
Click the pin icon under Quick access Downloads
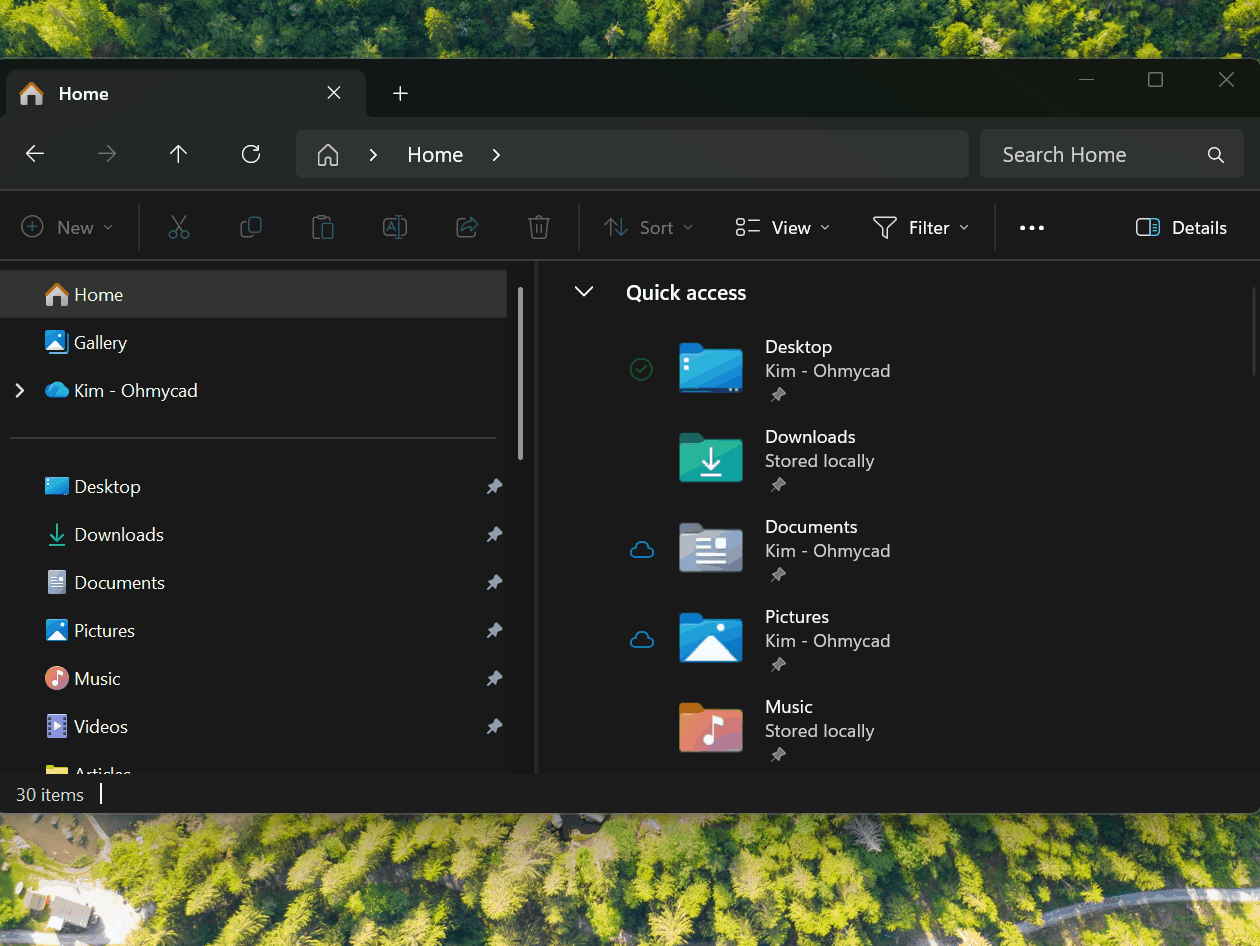click(778, 485)
